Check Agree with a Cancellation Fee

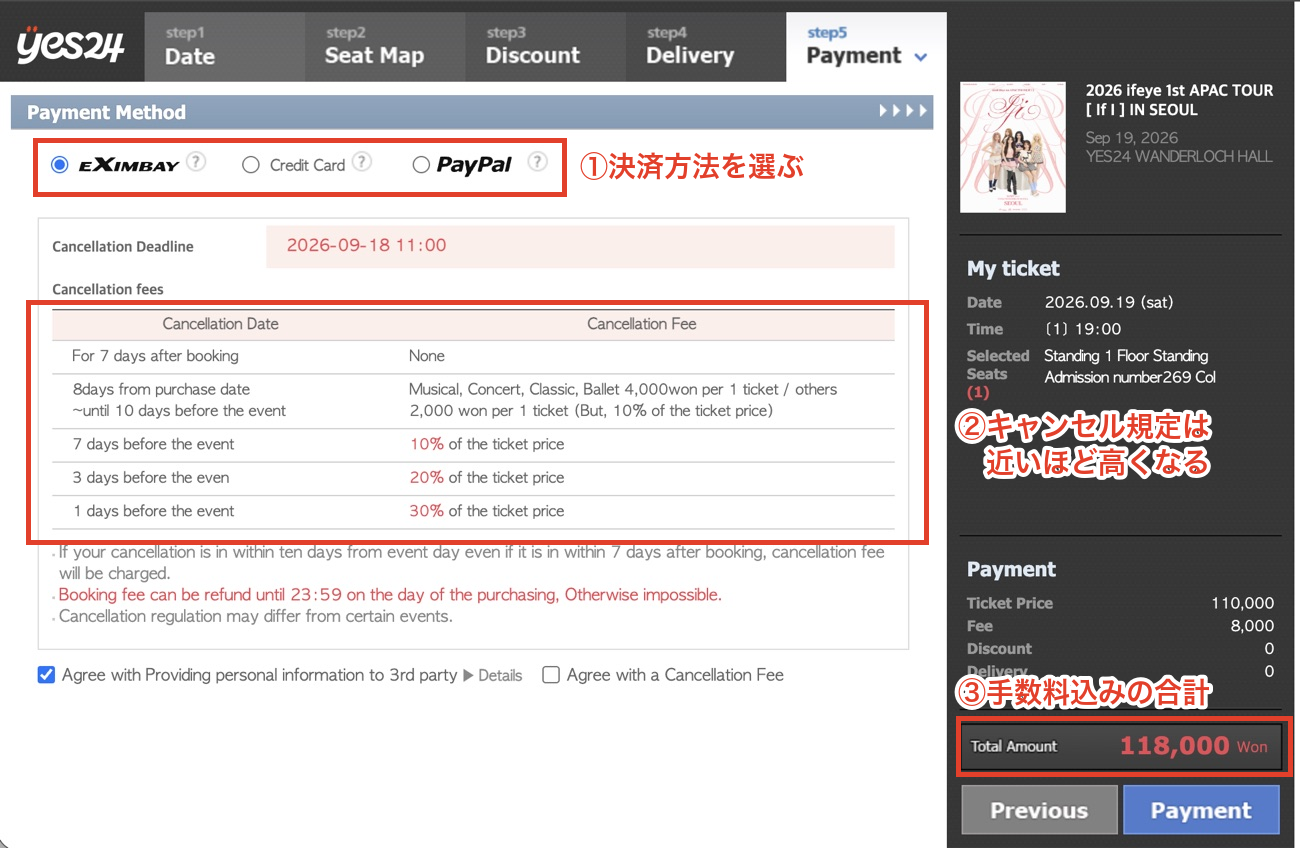(x=551, y=675)
